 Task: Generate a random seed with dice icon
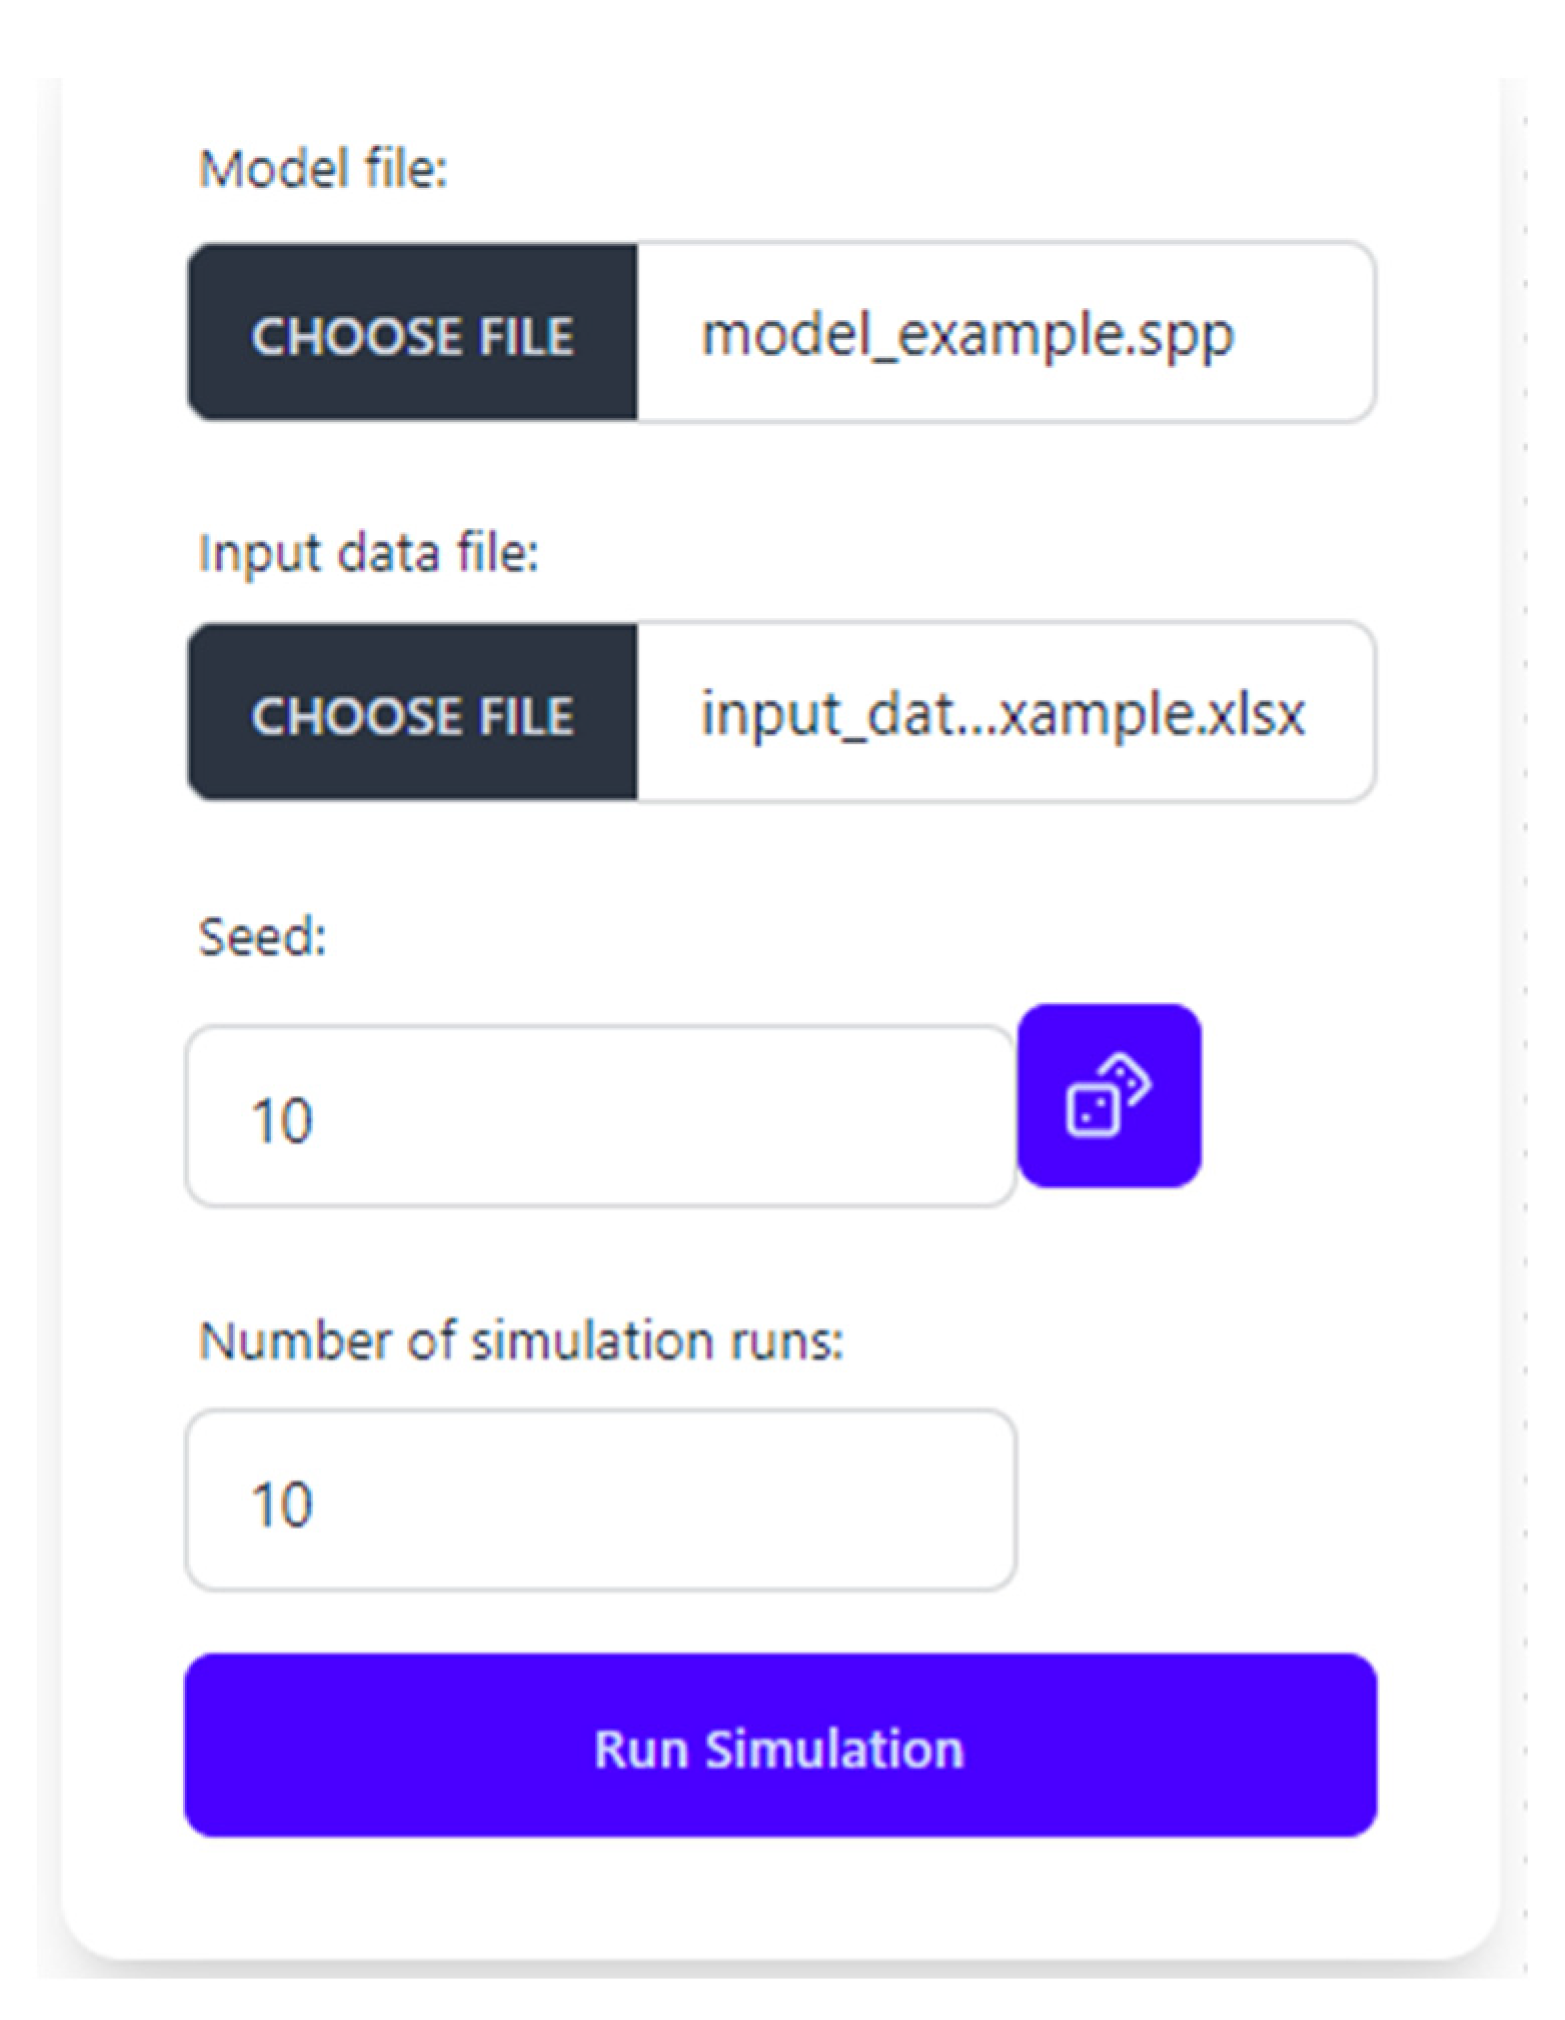pyautogui.click(x=1108, y=1096)
